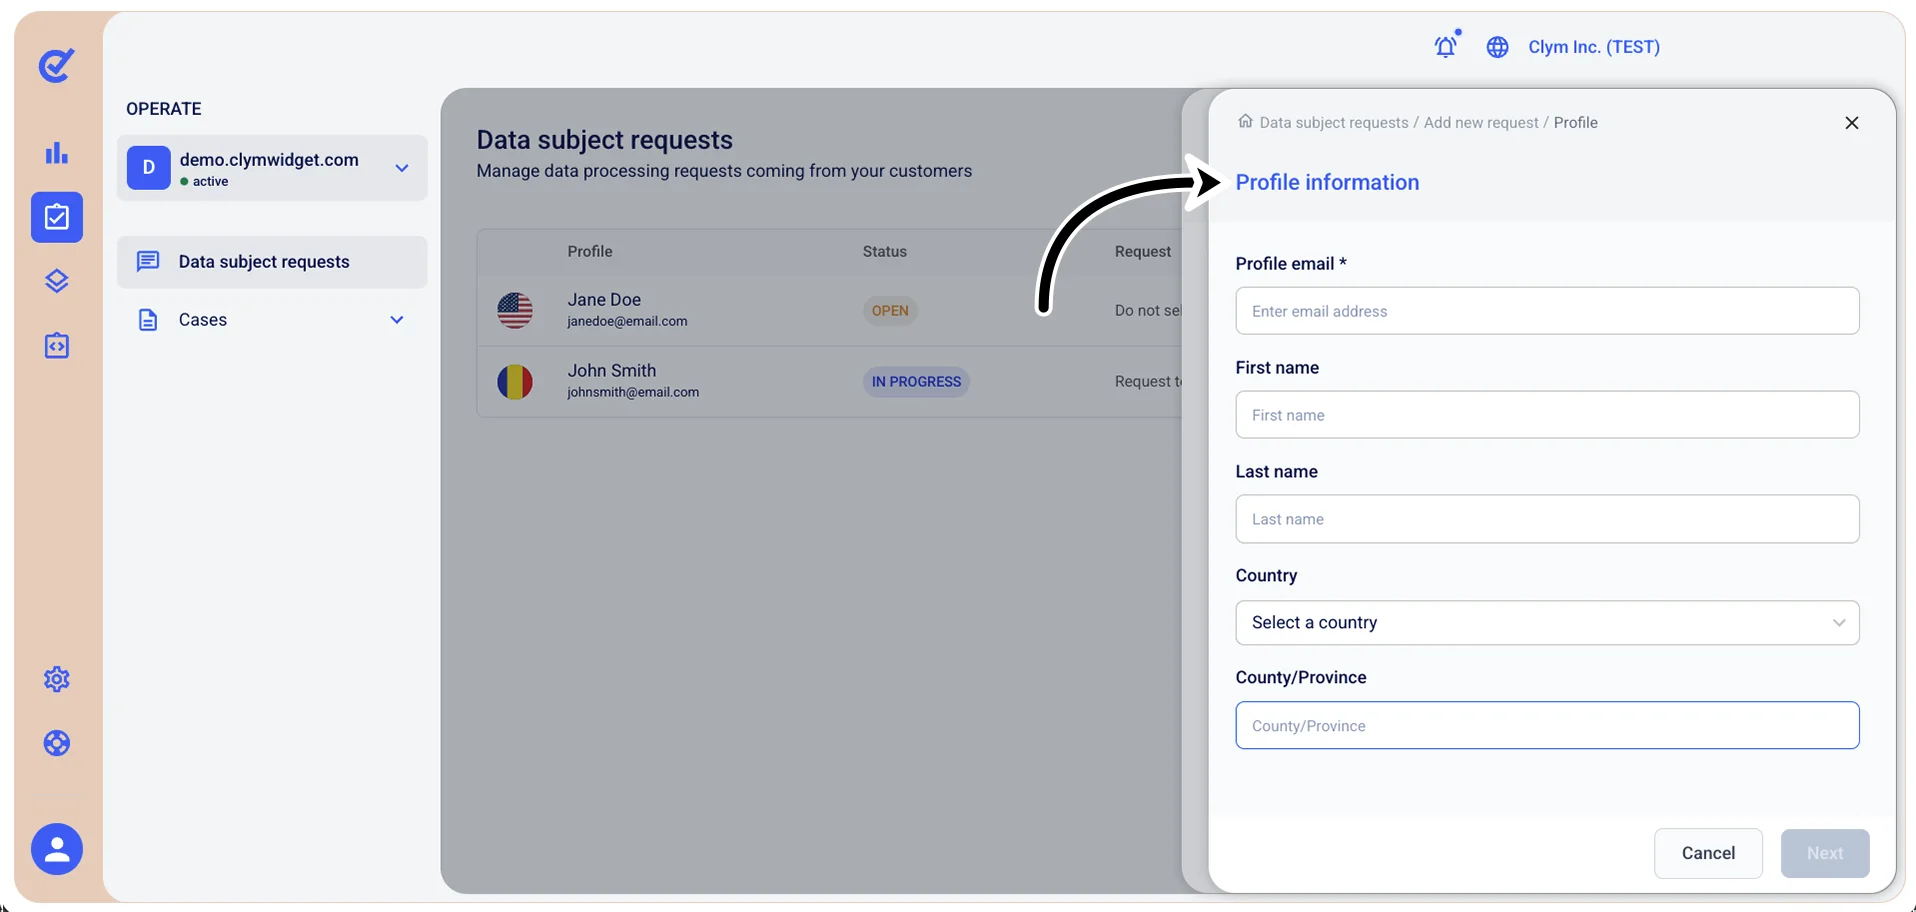Click the IN PROGRESS status badge
This screenshot has width=1916, height=912.
tap(916, 382)
